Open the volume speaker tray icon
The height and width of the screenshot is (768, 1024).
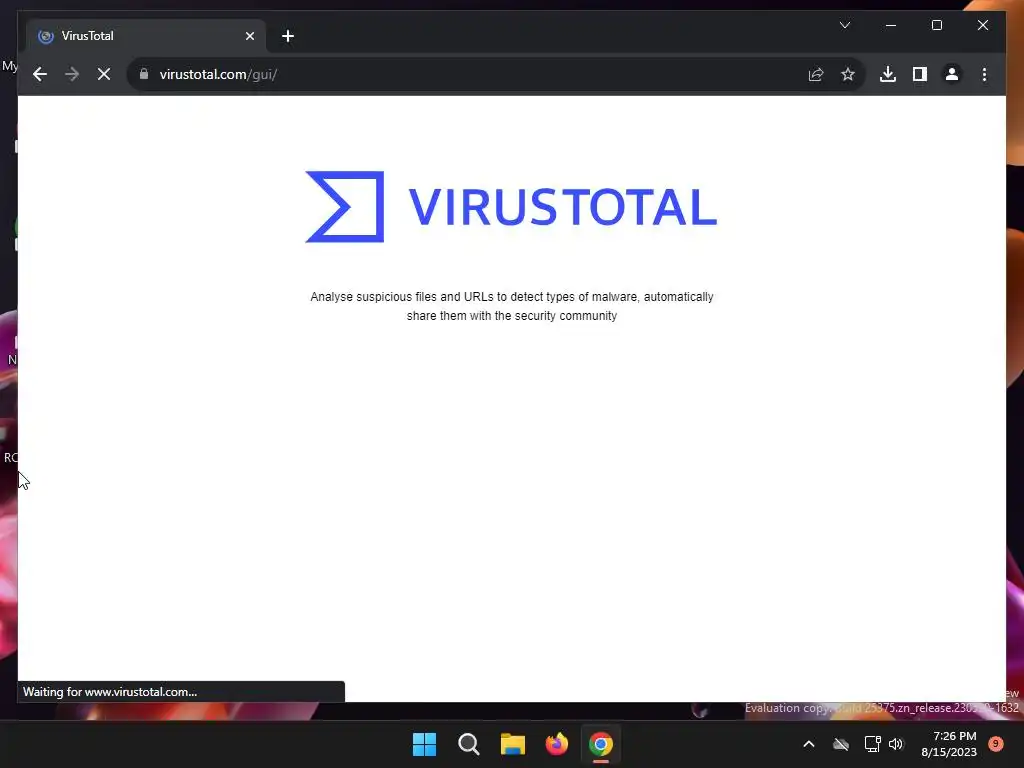[896, 744]
